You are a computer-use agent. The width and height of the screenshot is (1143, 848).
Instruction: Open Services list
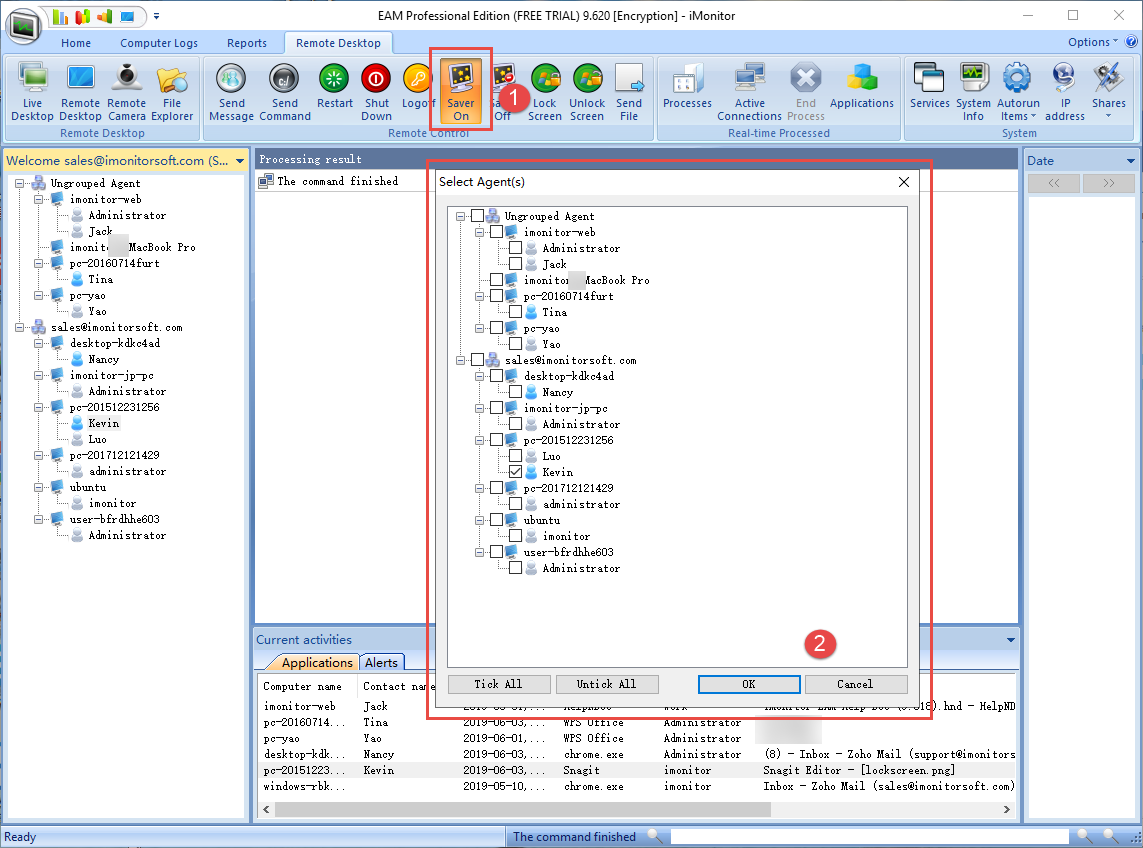pos(929,86)
